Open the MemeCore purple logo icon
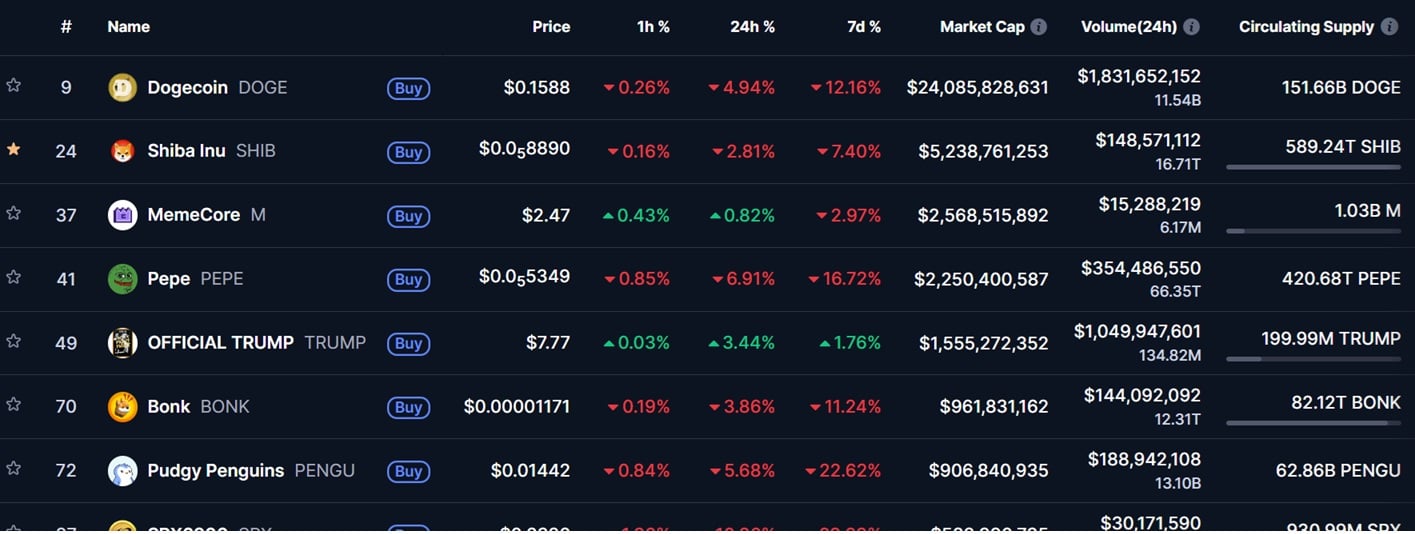This screenshot has width=1415, height=534. (122, 215)
